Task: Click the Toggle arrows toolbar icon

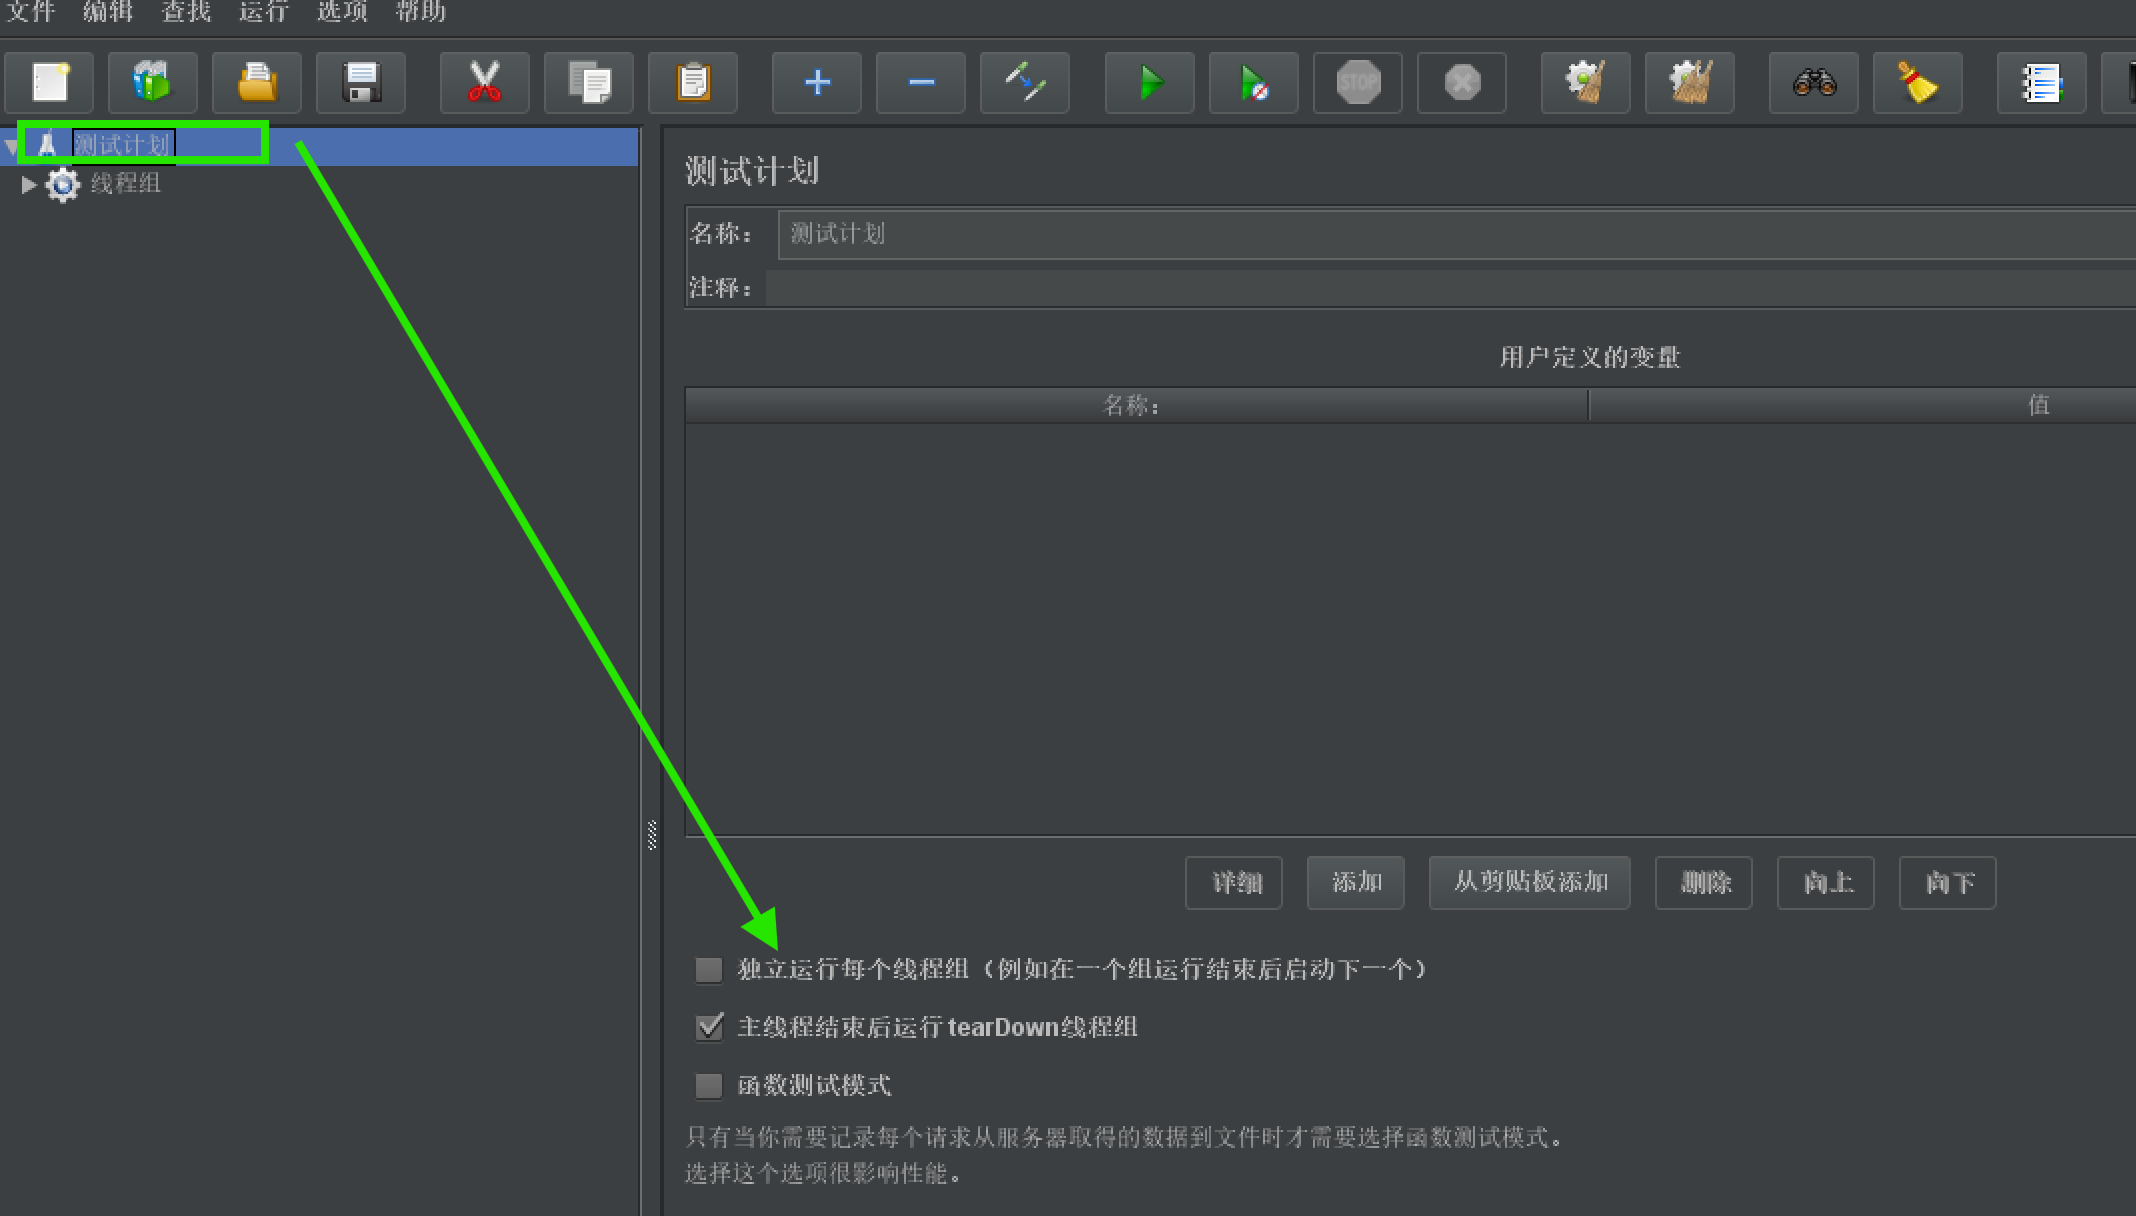Action: pos(1025,83)
